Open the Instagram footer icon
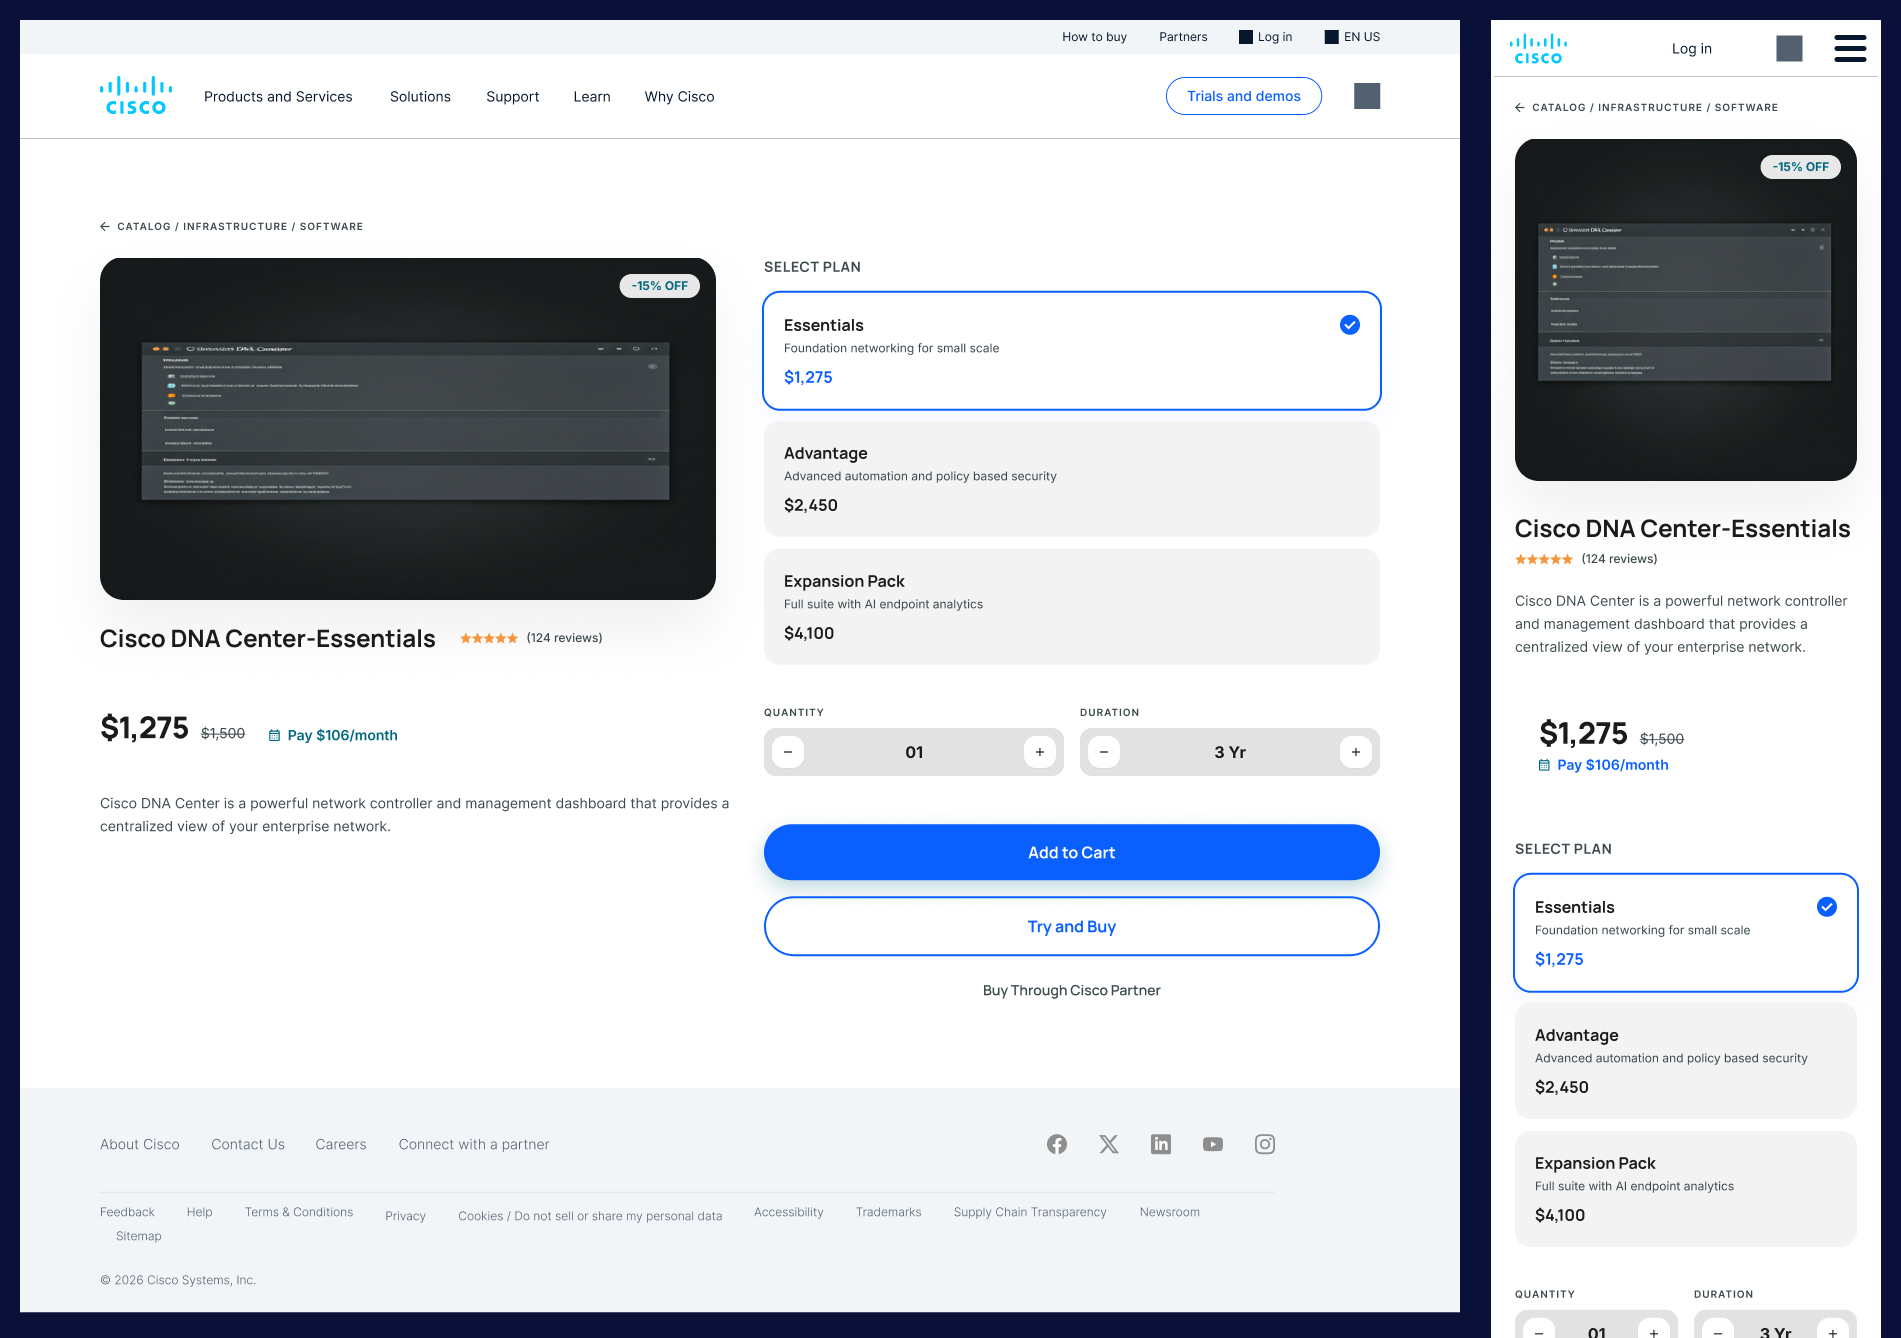The height and width of the screenshot is (1338, 1901). point(1265,1144)
